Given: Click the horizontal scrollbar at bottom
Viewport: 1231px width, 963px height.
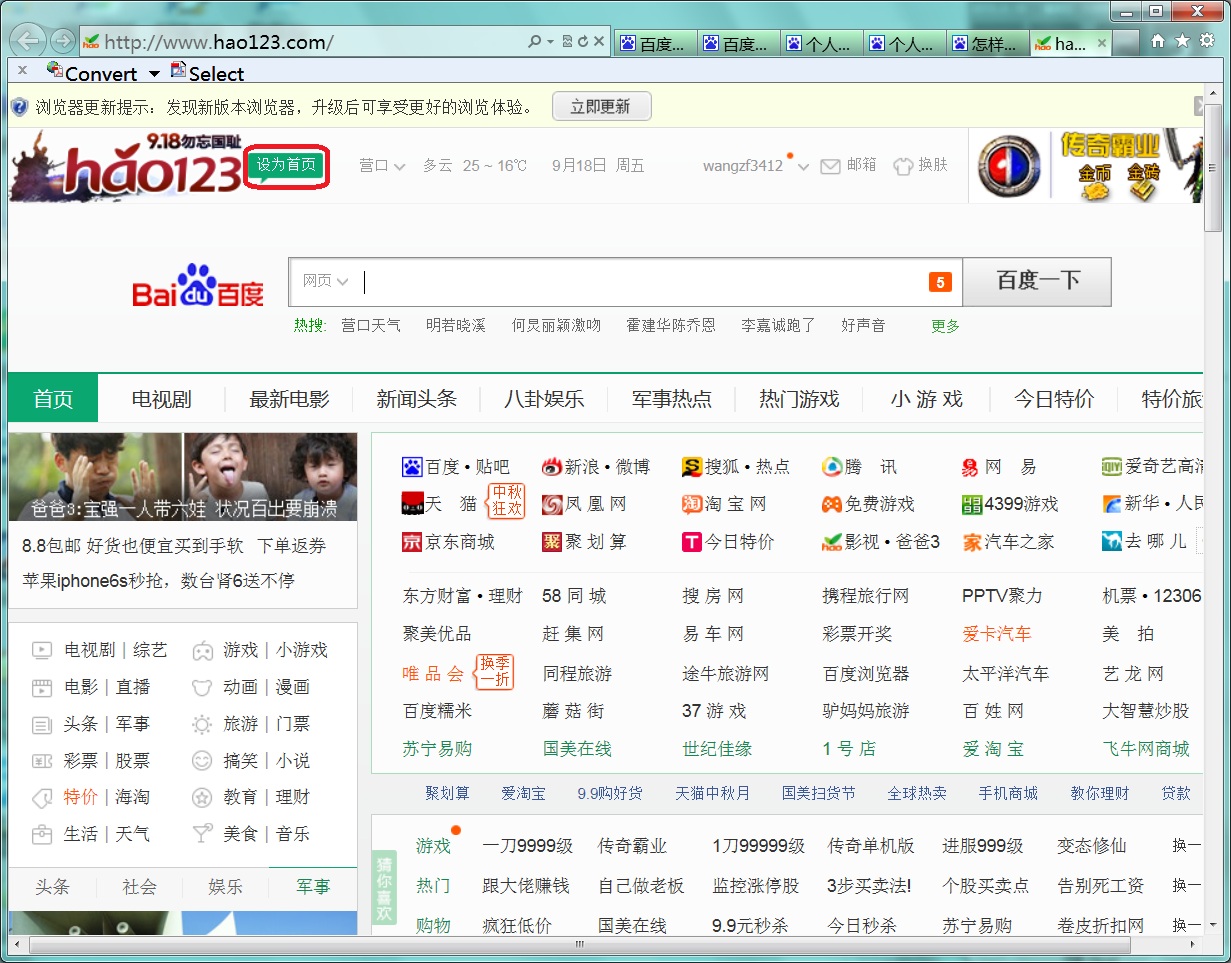Looking at the screenshot, I should coord(580,944).
